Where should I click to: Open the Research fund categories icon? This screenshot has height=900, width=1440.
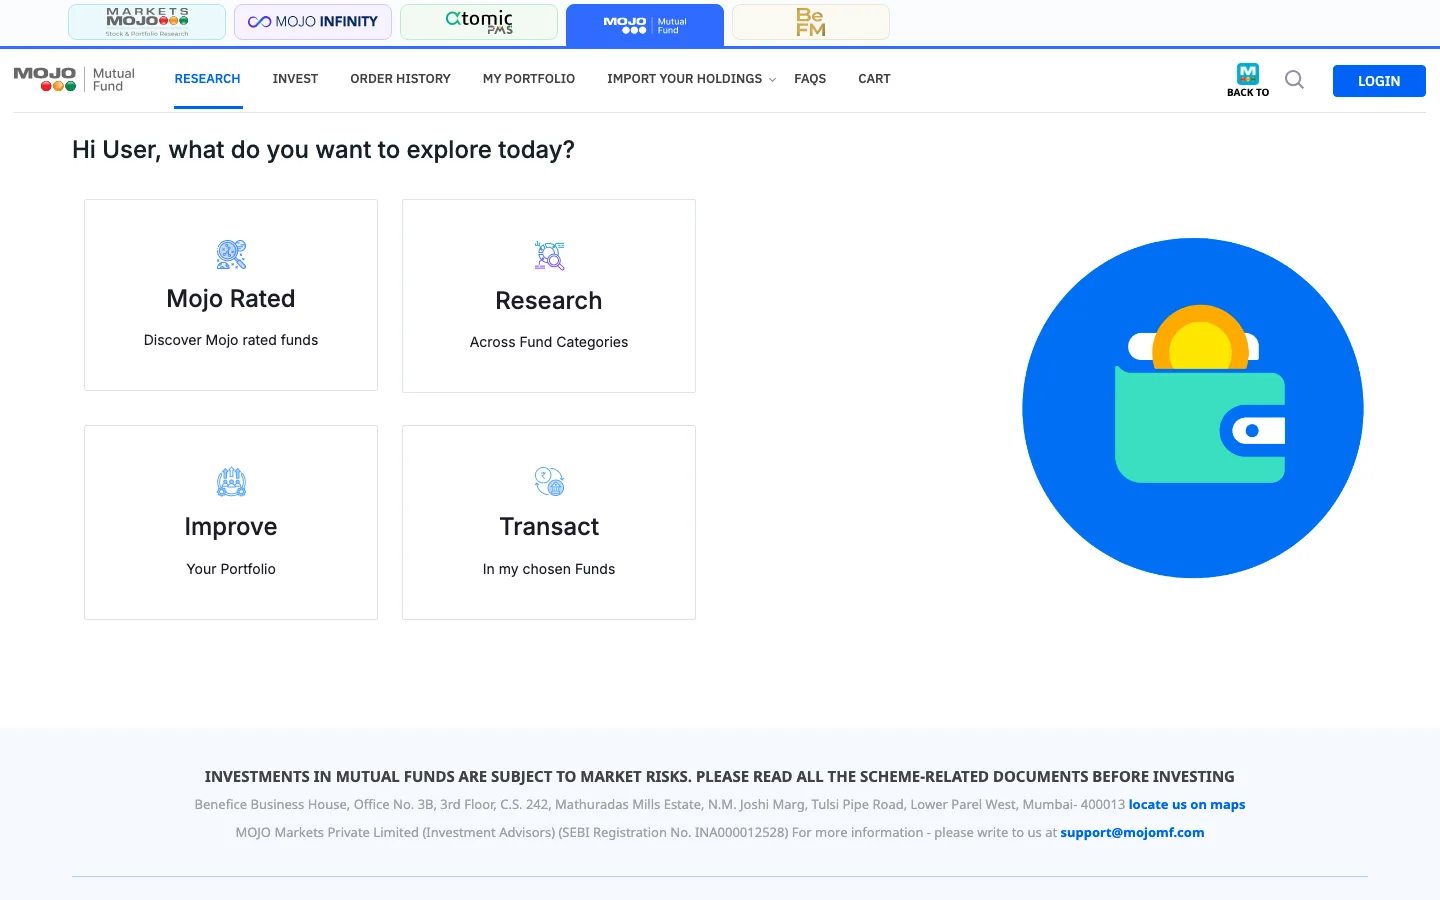click(549, 256)
